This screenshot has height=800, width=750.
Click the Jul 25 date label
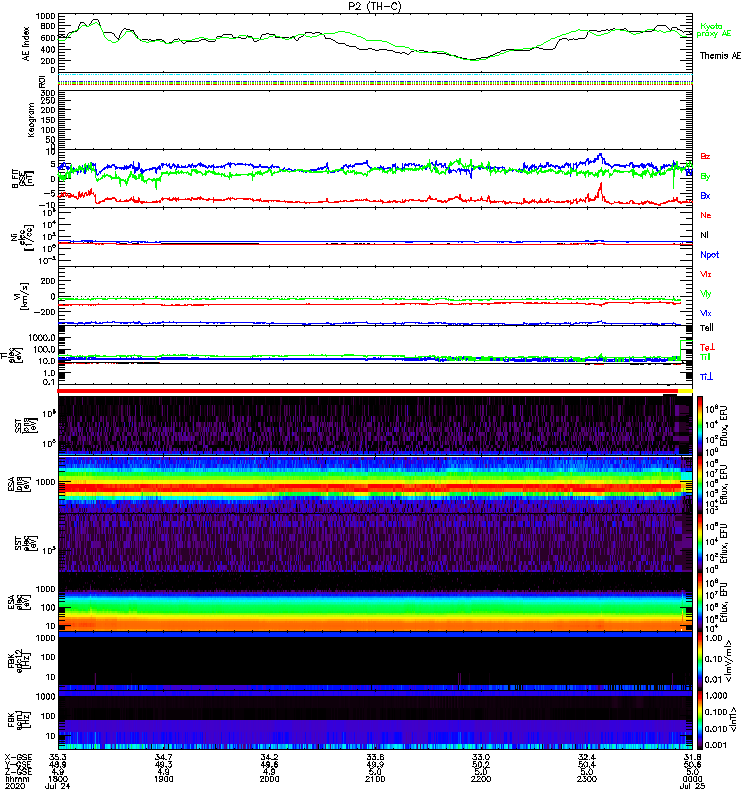(692, 786)
